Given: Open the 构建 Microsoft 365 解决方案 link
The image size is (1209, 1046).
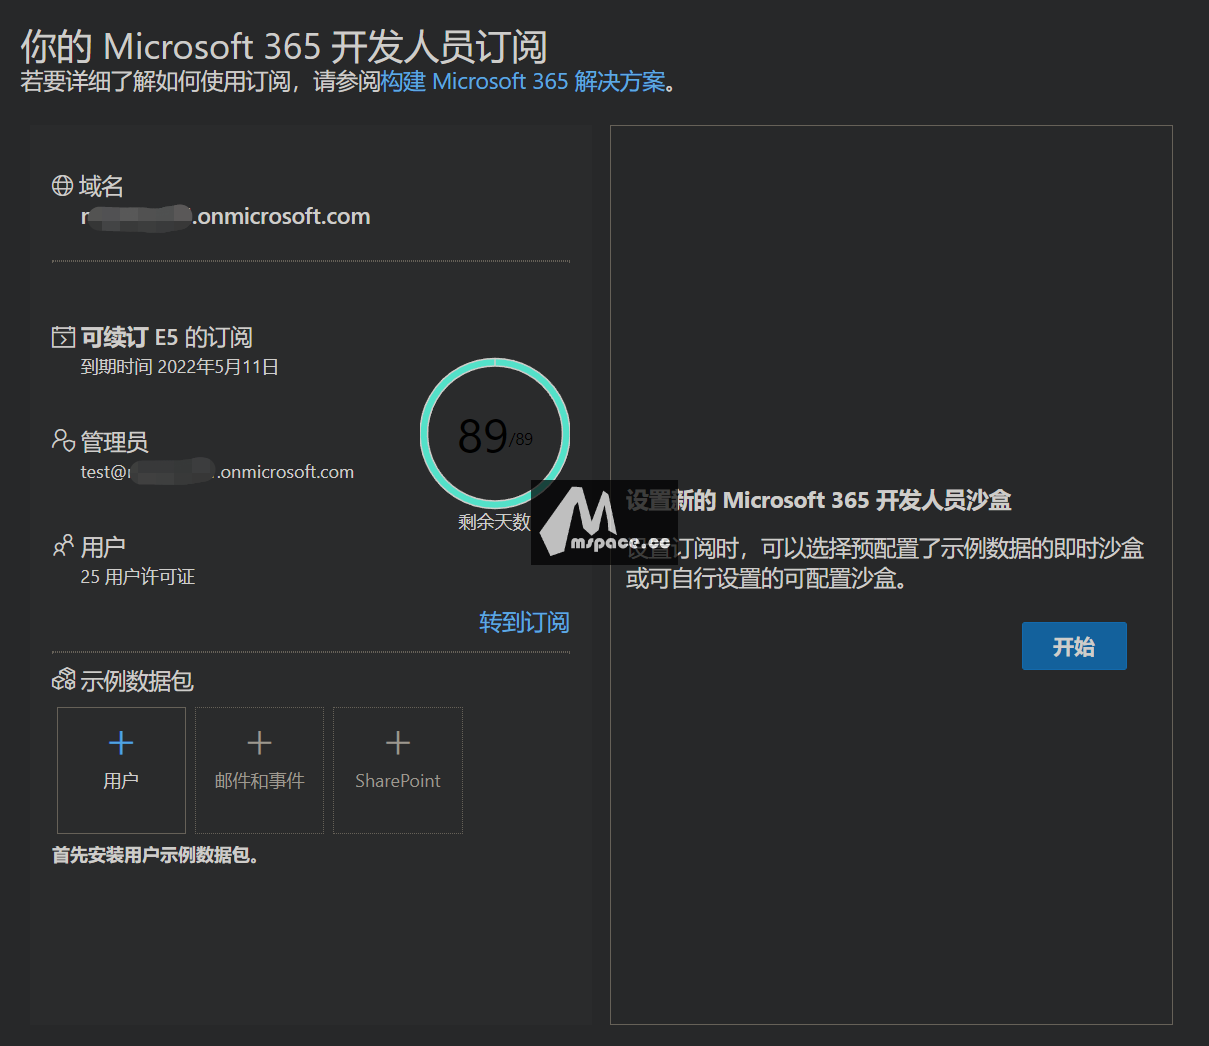Looking at the screenshot, I should pos(522,82).
